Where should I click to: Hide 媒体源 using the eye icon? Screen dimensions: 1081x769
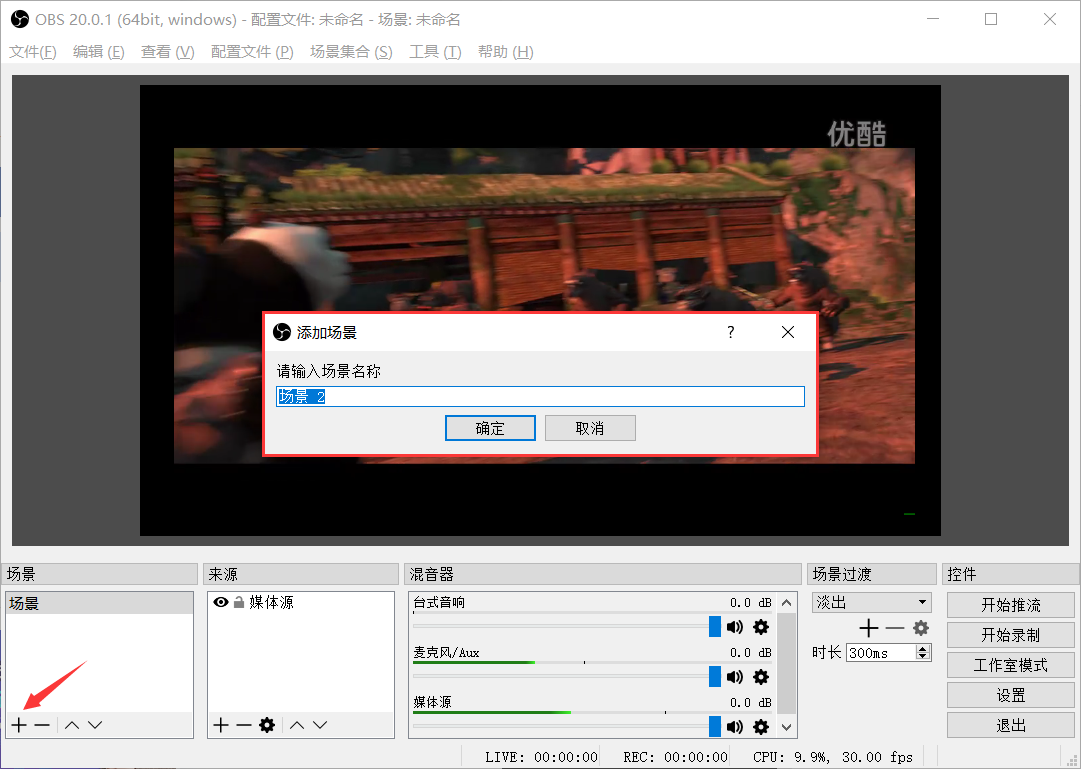pos(221,603)
